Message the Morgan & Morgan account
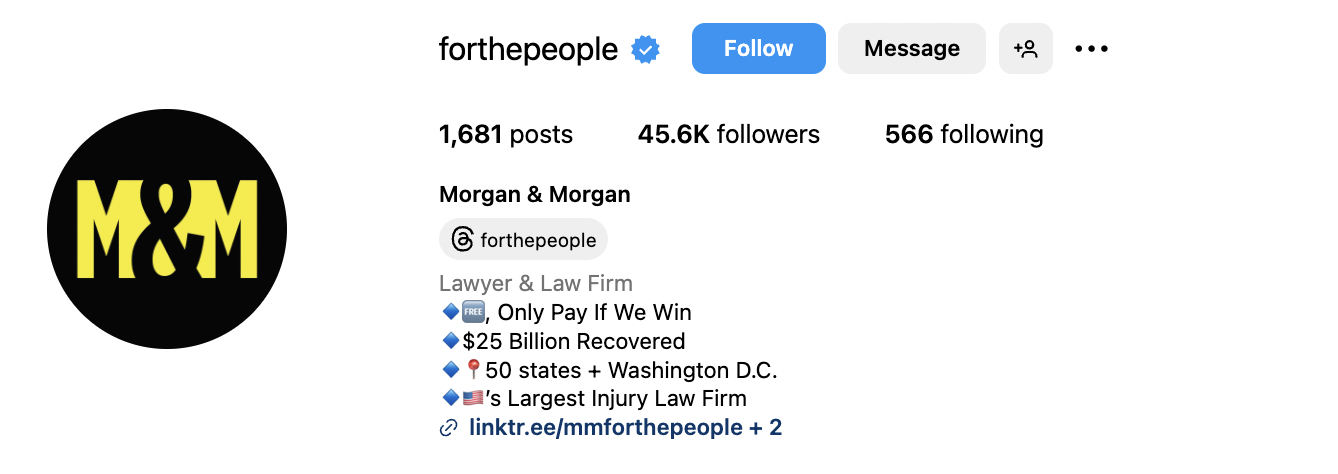1338x474 pixels. click(912, 48)
